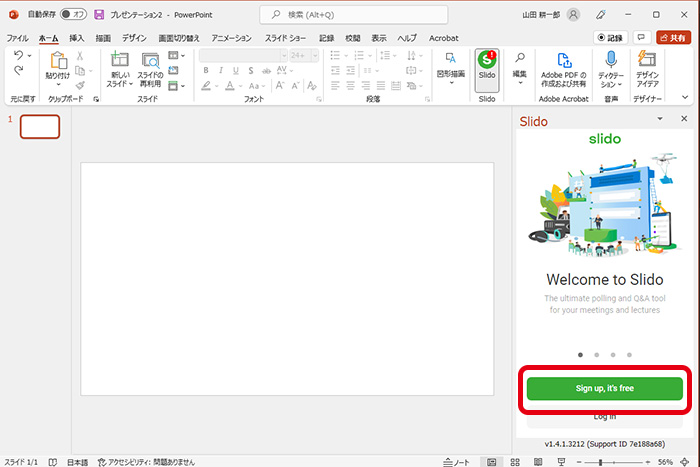The height and width of the screenshot is (467, 700).
Task: Start Slide Show from status bar
Action: pos(561,462)
